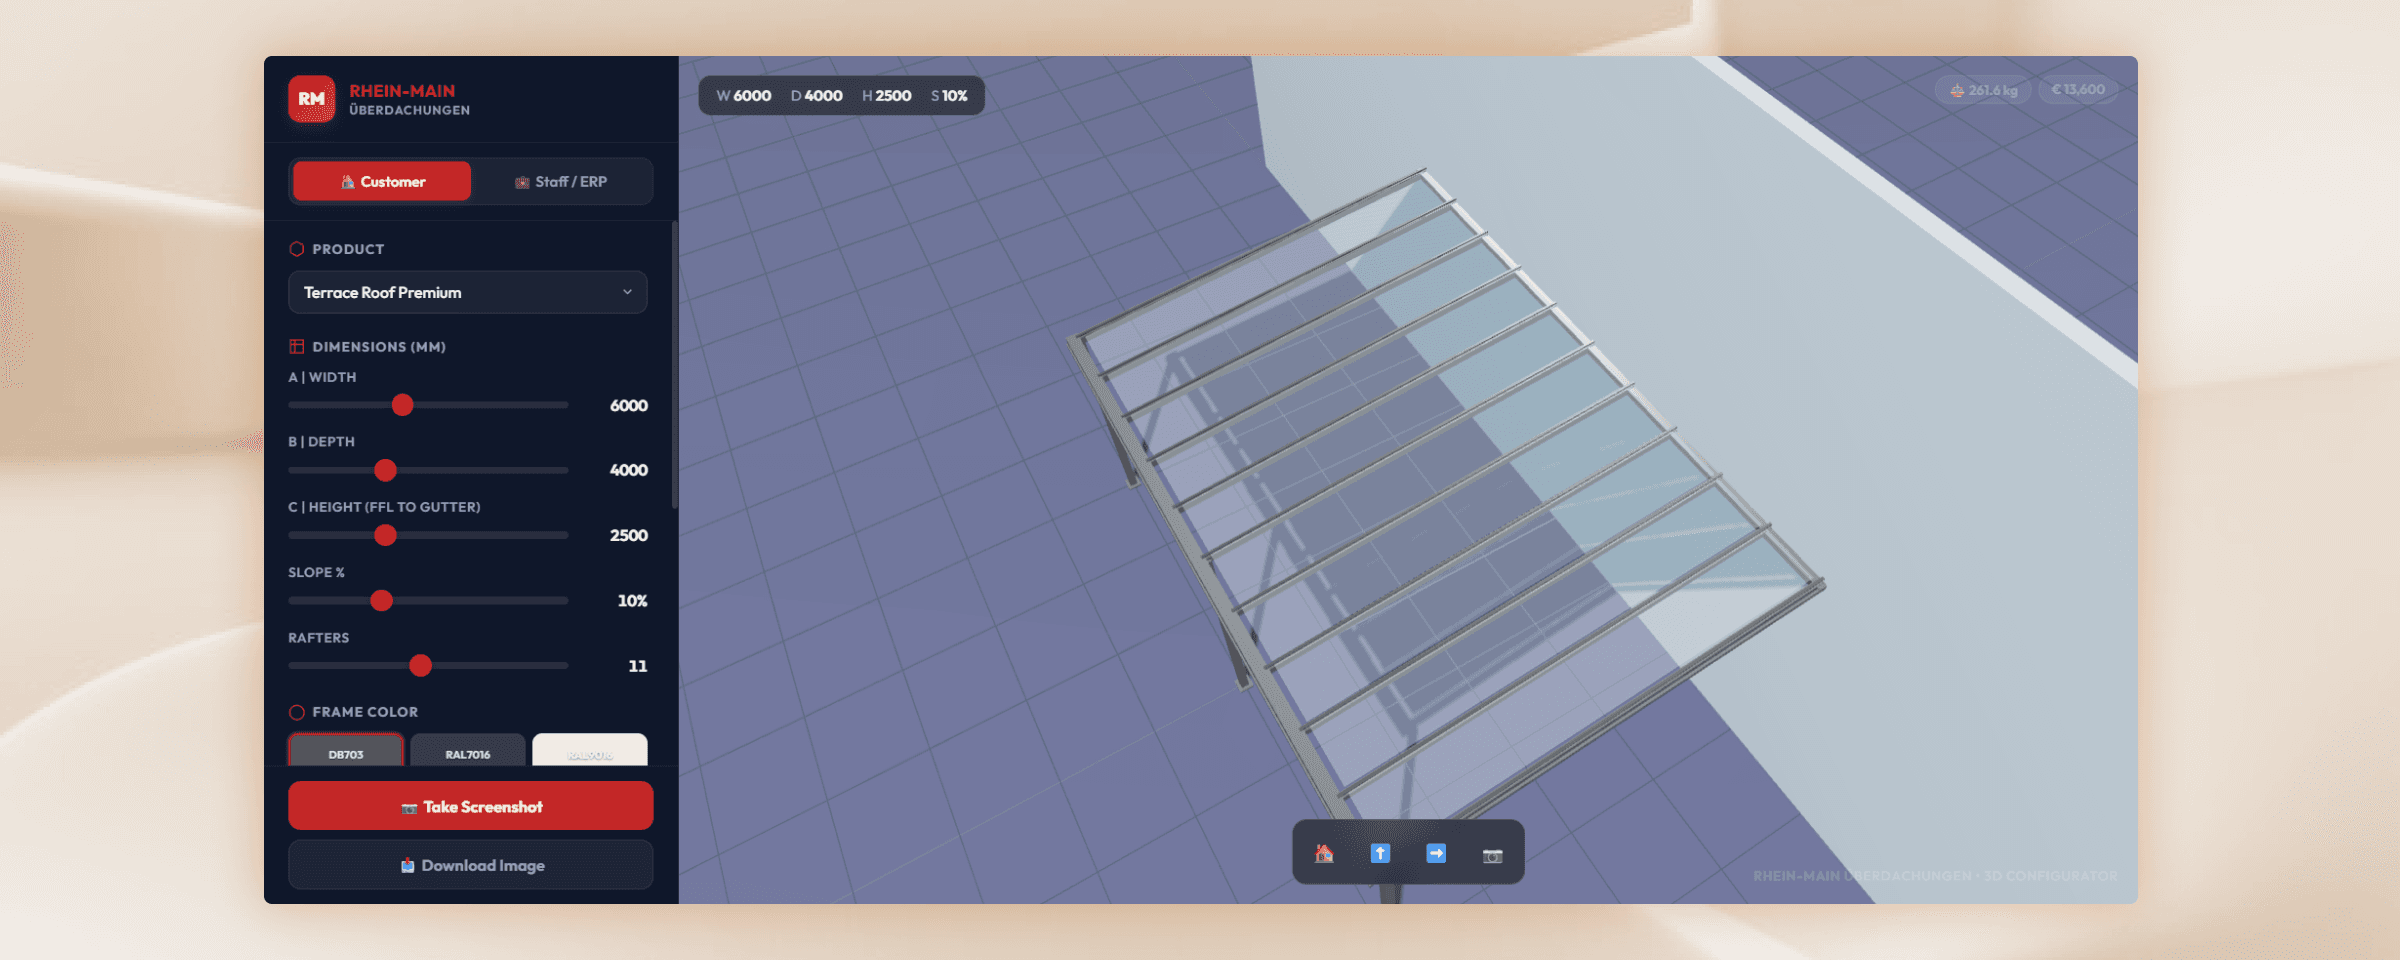Click the depth value 4000 beside slider
2400x960 pixels.
[628, 470]
